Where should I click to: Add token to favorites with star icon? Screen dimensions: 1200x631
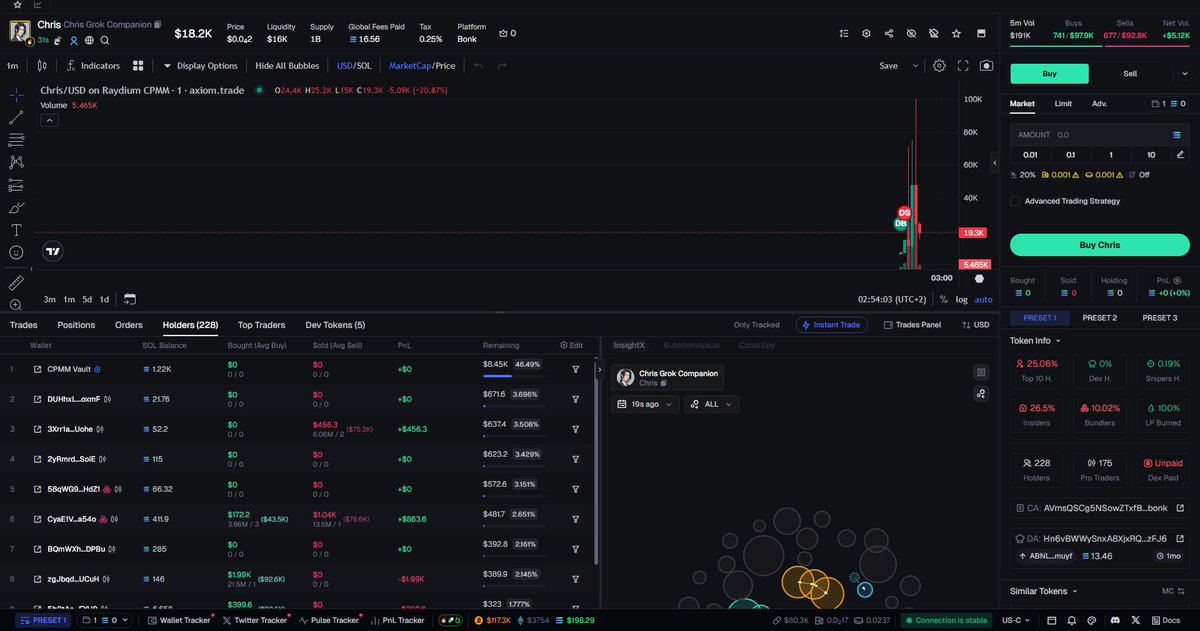coord(957,33)
